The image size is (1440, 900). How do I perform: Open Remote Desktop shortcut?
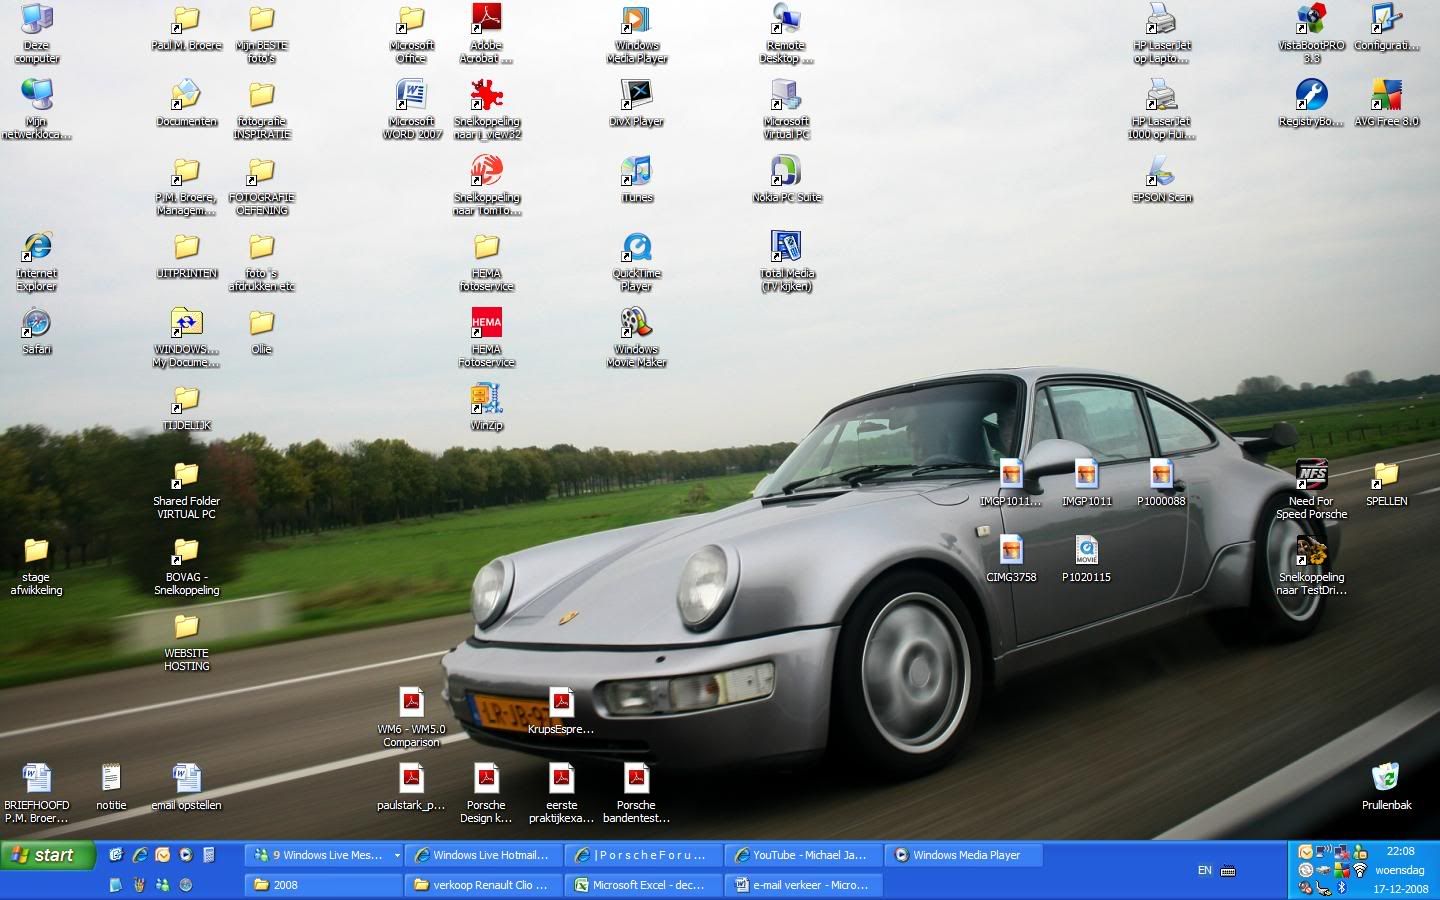pos(786,33)
